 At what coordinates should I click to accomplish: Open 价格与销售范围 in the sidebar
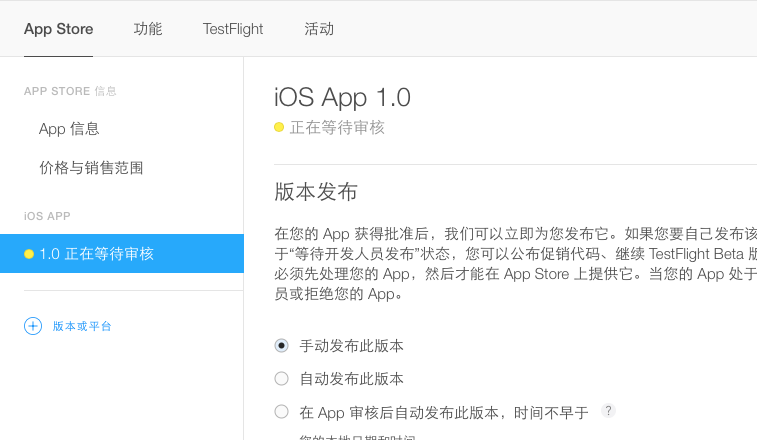pos(91,168)
